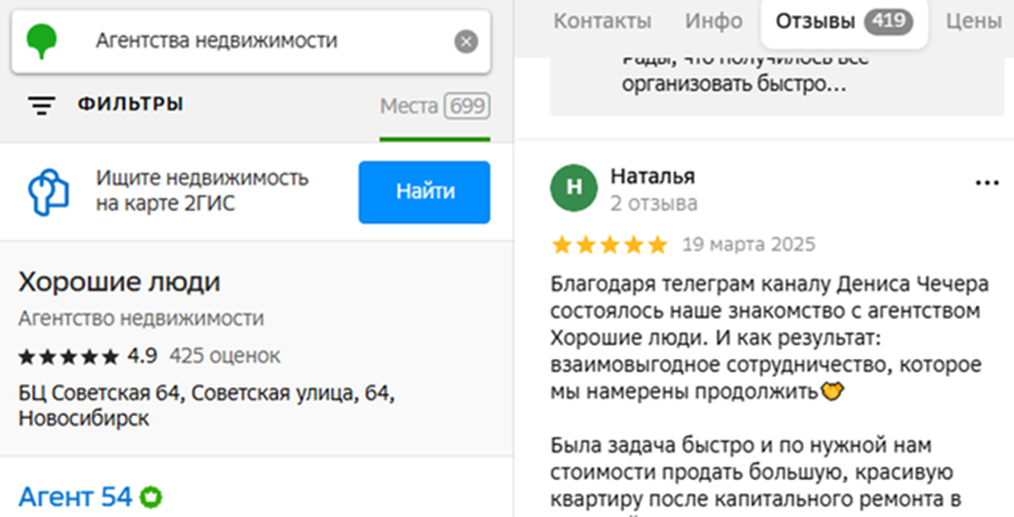Clear the search field with the X
The image size is (1014, 517).
466,41
